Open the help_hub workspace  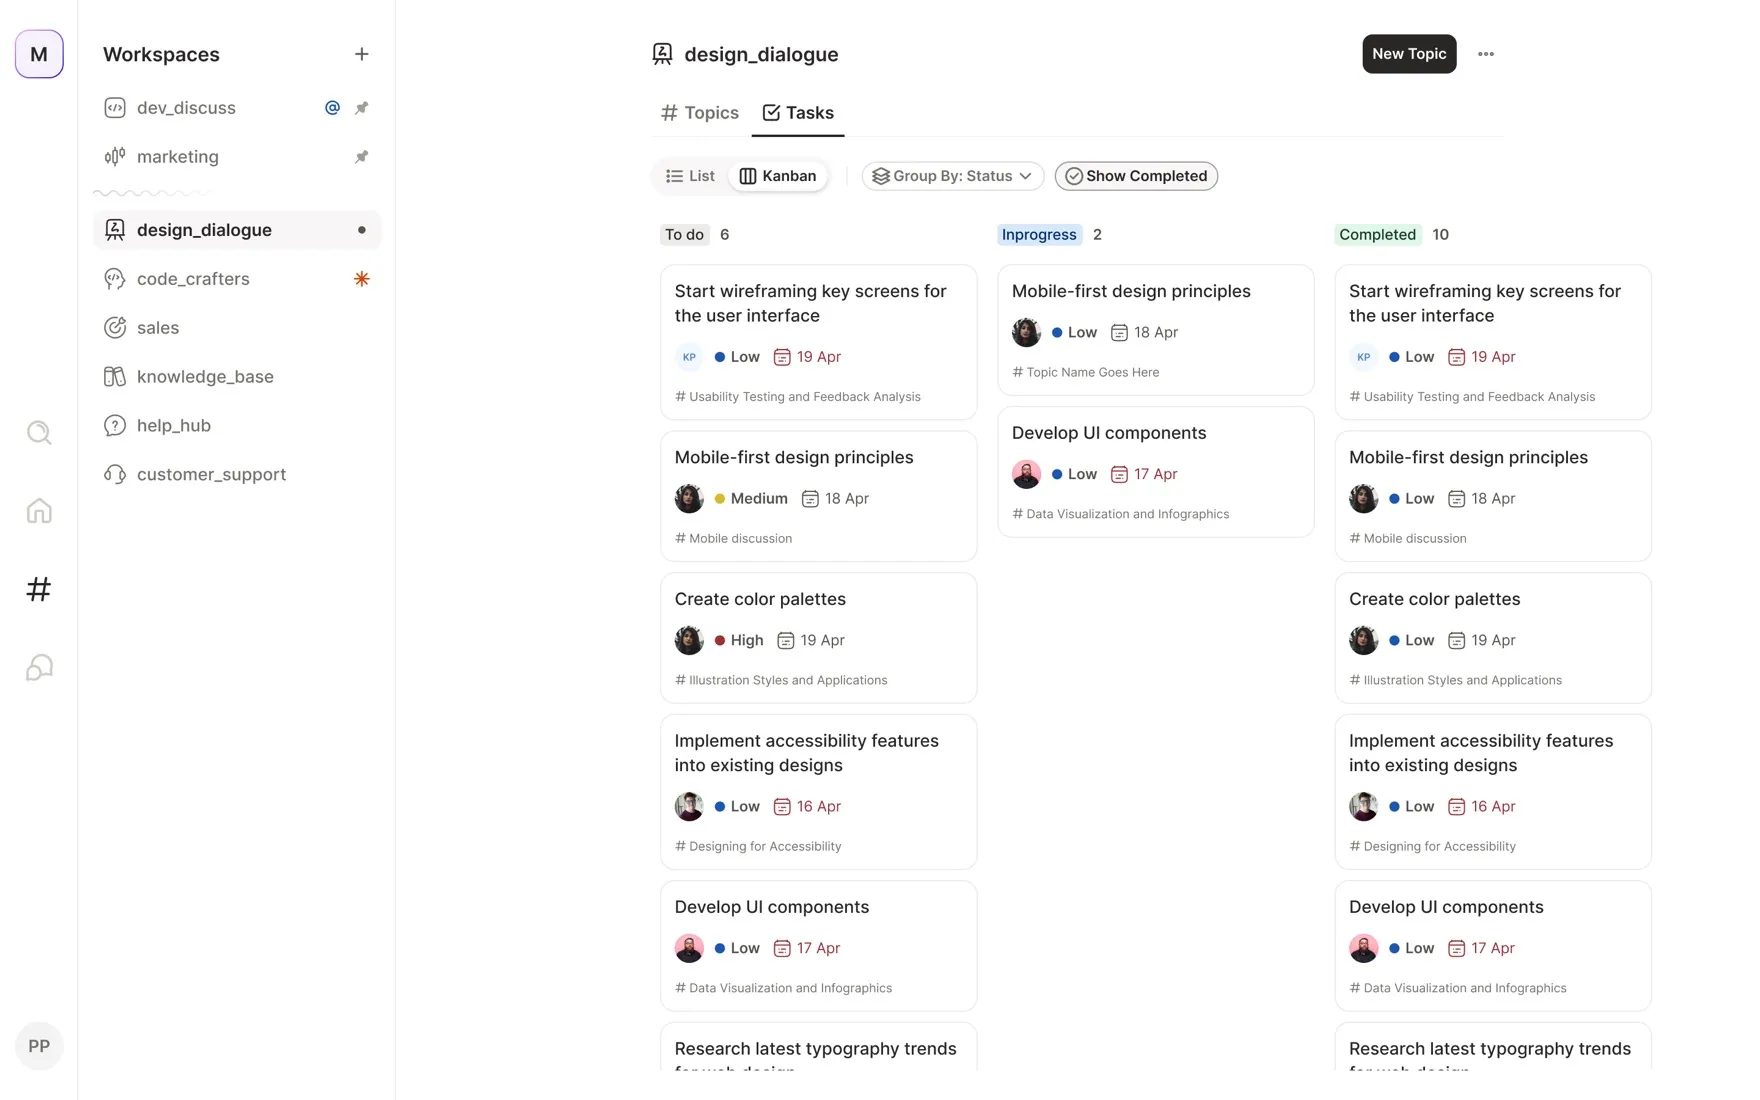(237, 426)
